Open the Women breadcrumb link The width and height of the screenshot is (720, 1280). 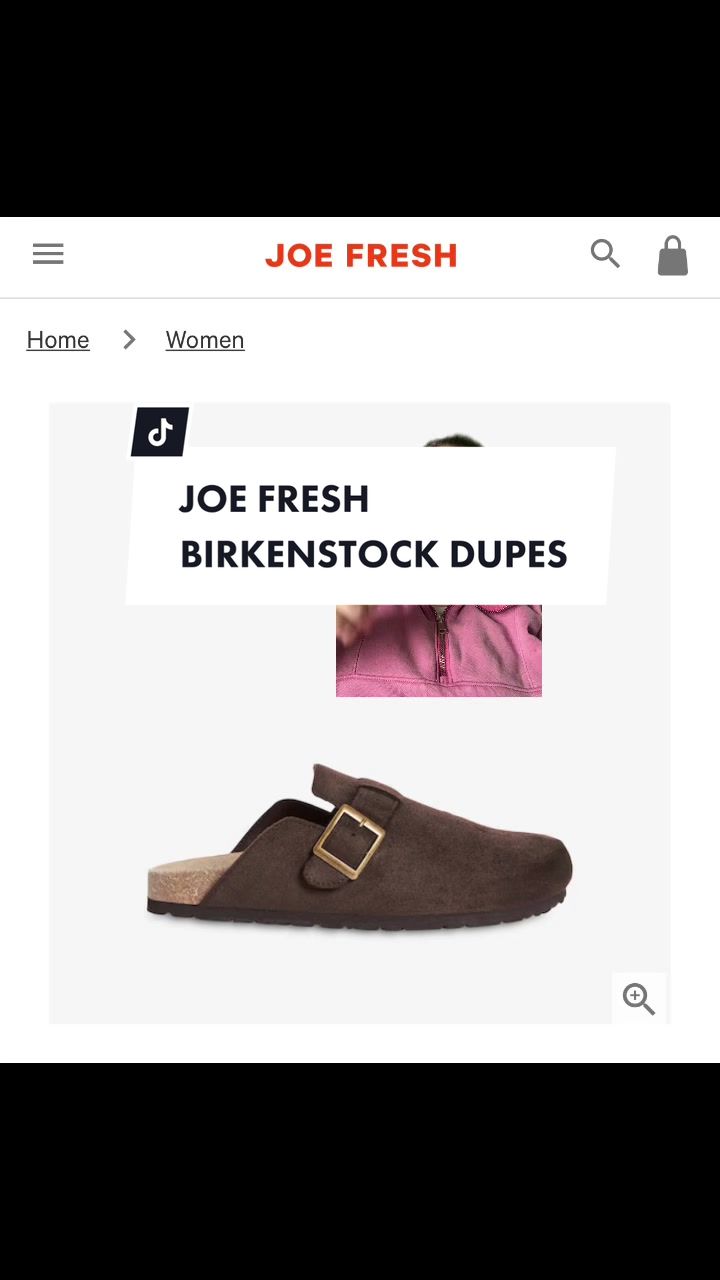coord(205,340)
